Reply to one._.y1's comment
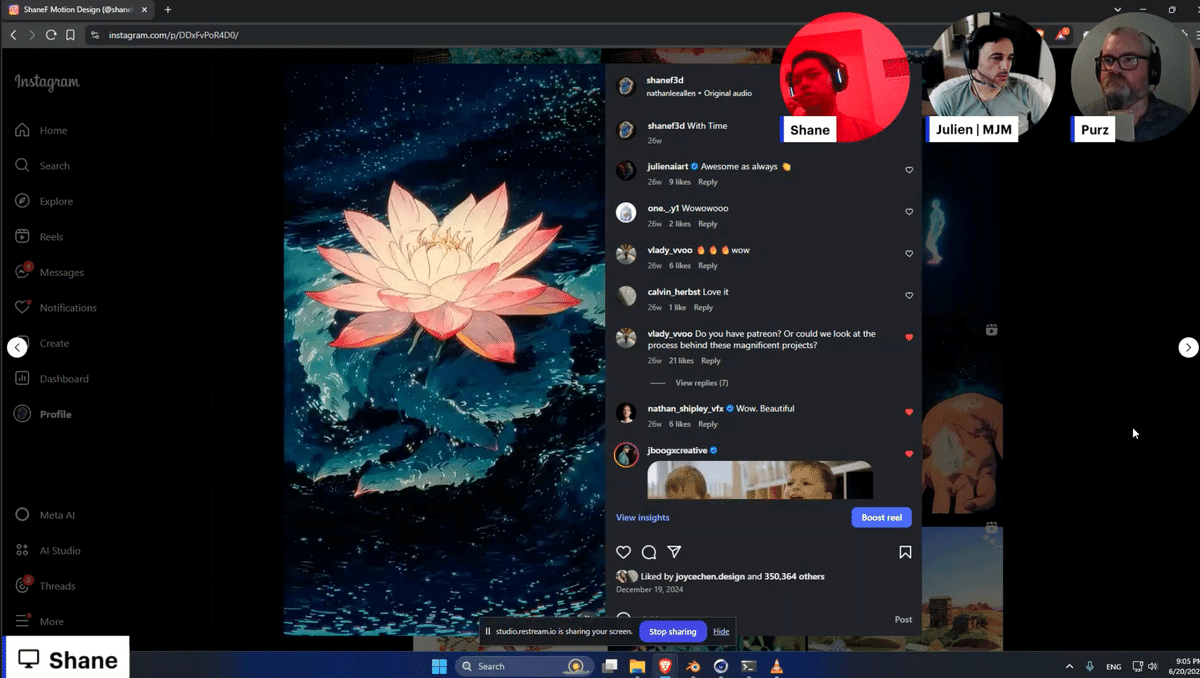Viewport: 1200px width, 678px height. (708, 224)
